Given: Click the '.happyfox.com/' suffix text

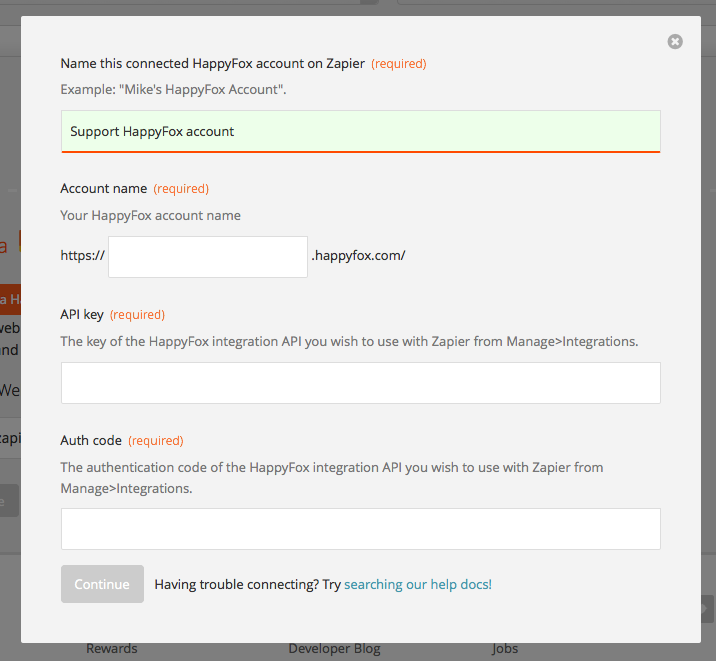Looking at the screenshot, I should [x=358, y=256].
